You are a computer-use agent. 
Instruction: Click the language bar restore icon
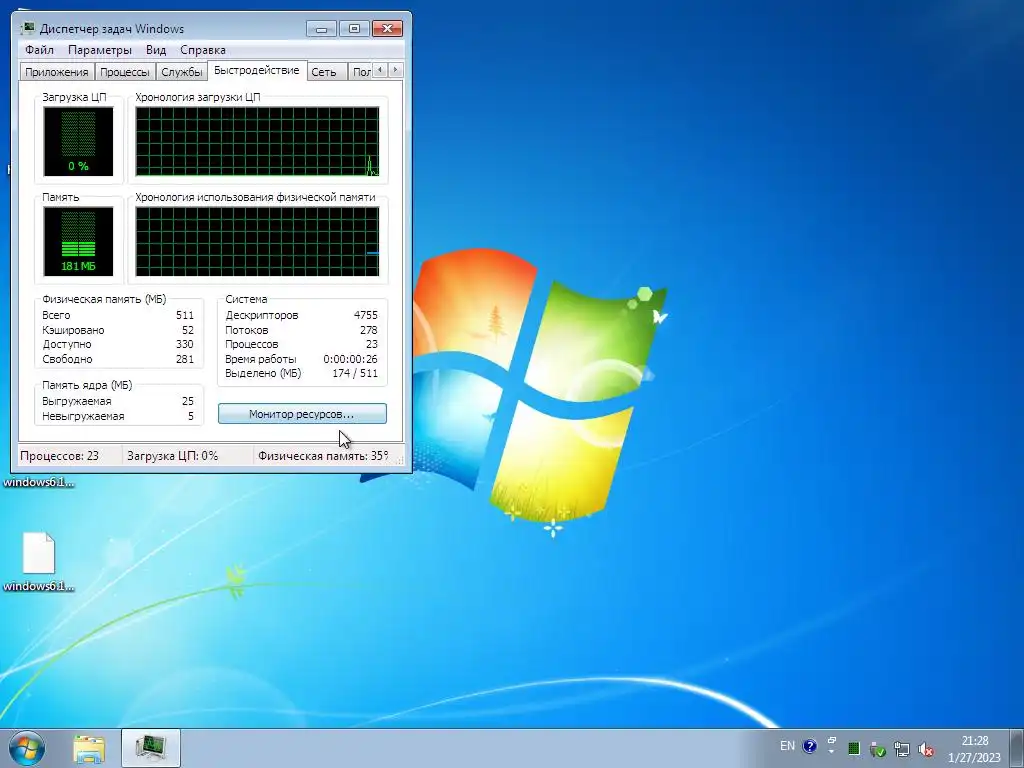tap(832, 741)
